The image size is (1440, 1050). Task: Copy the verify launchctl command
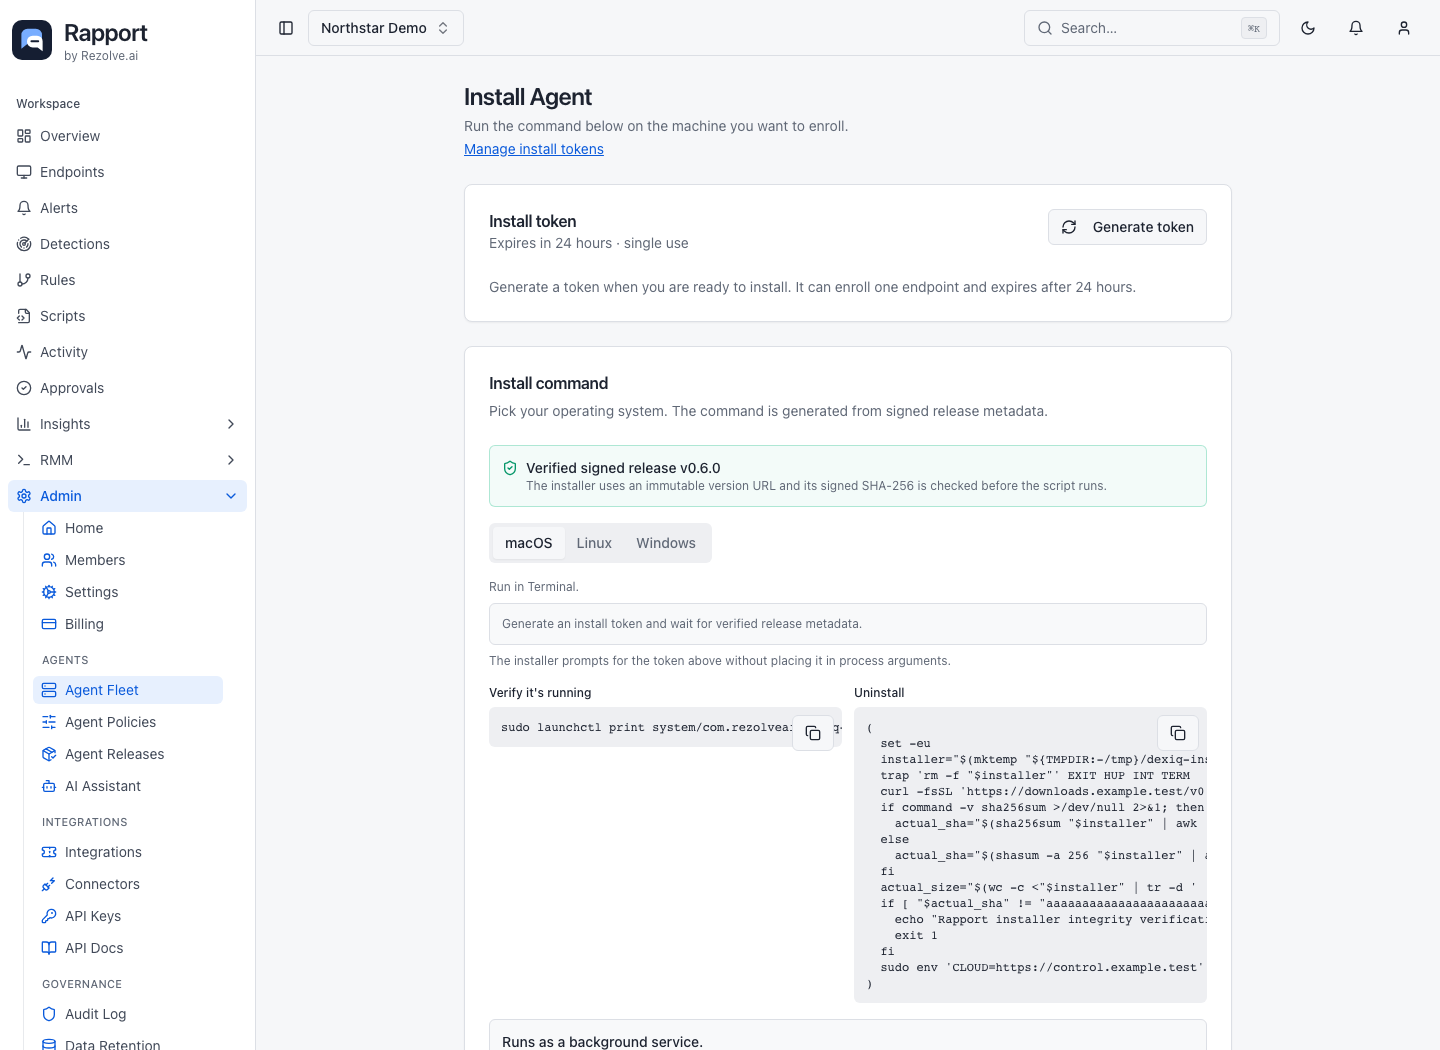click(x=813, y=733)
